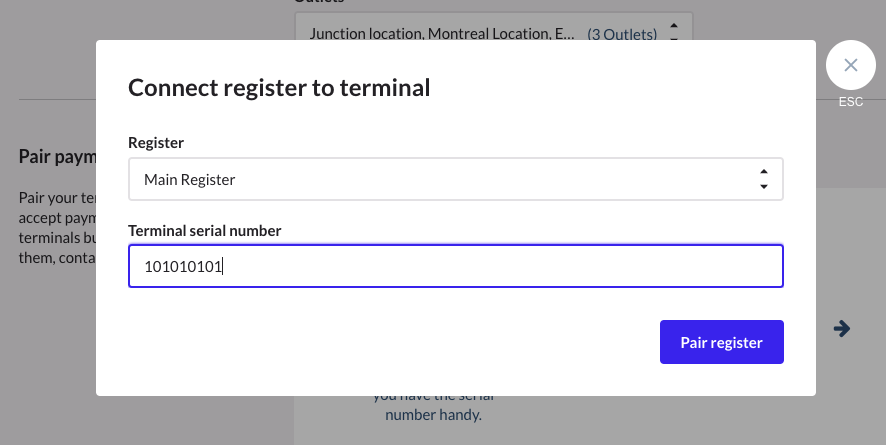Close the dialog with the X icon

coord(850,66)
